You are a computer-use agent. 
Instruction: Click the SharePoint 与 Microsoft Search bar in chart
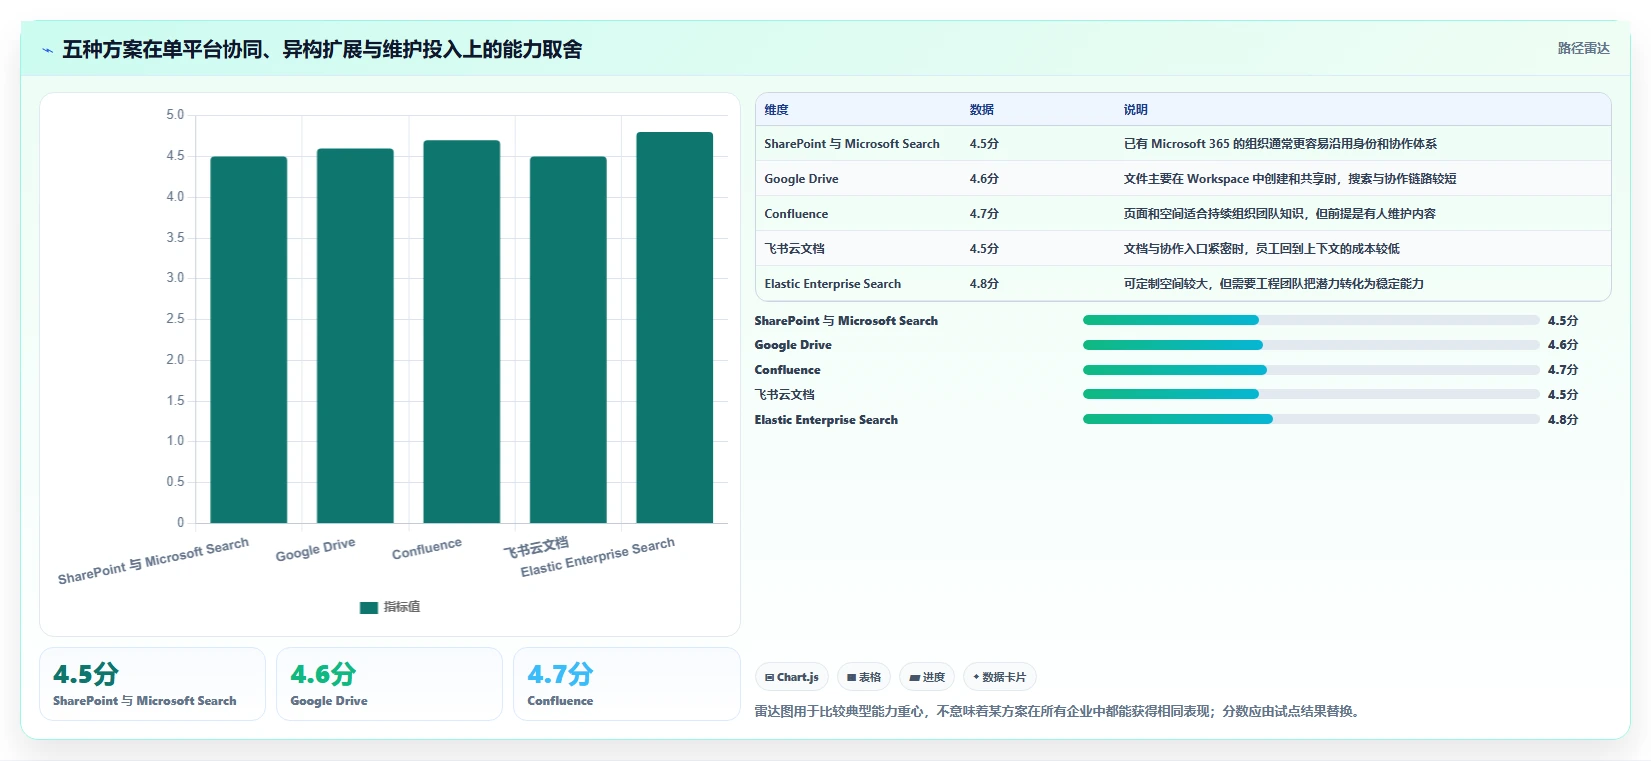(249, 340)
